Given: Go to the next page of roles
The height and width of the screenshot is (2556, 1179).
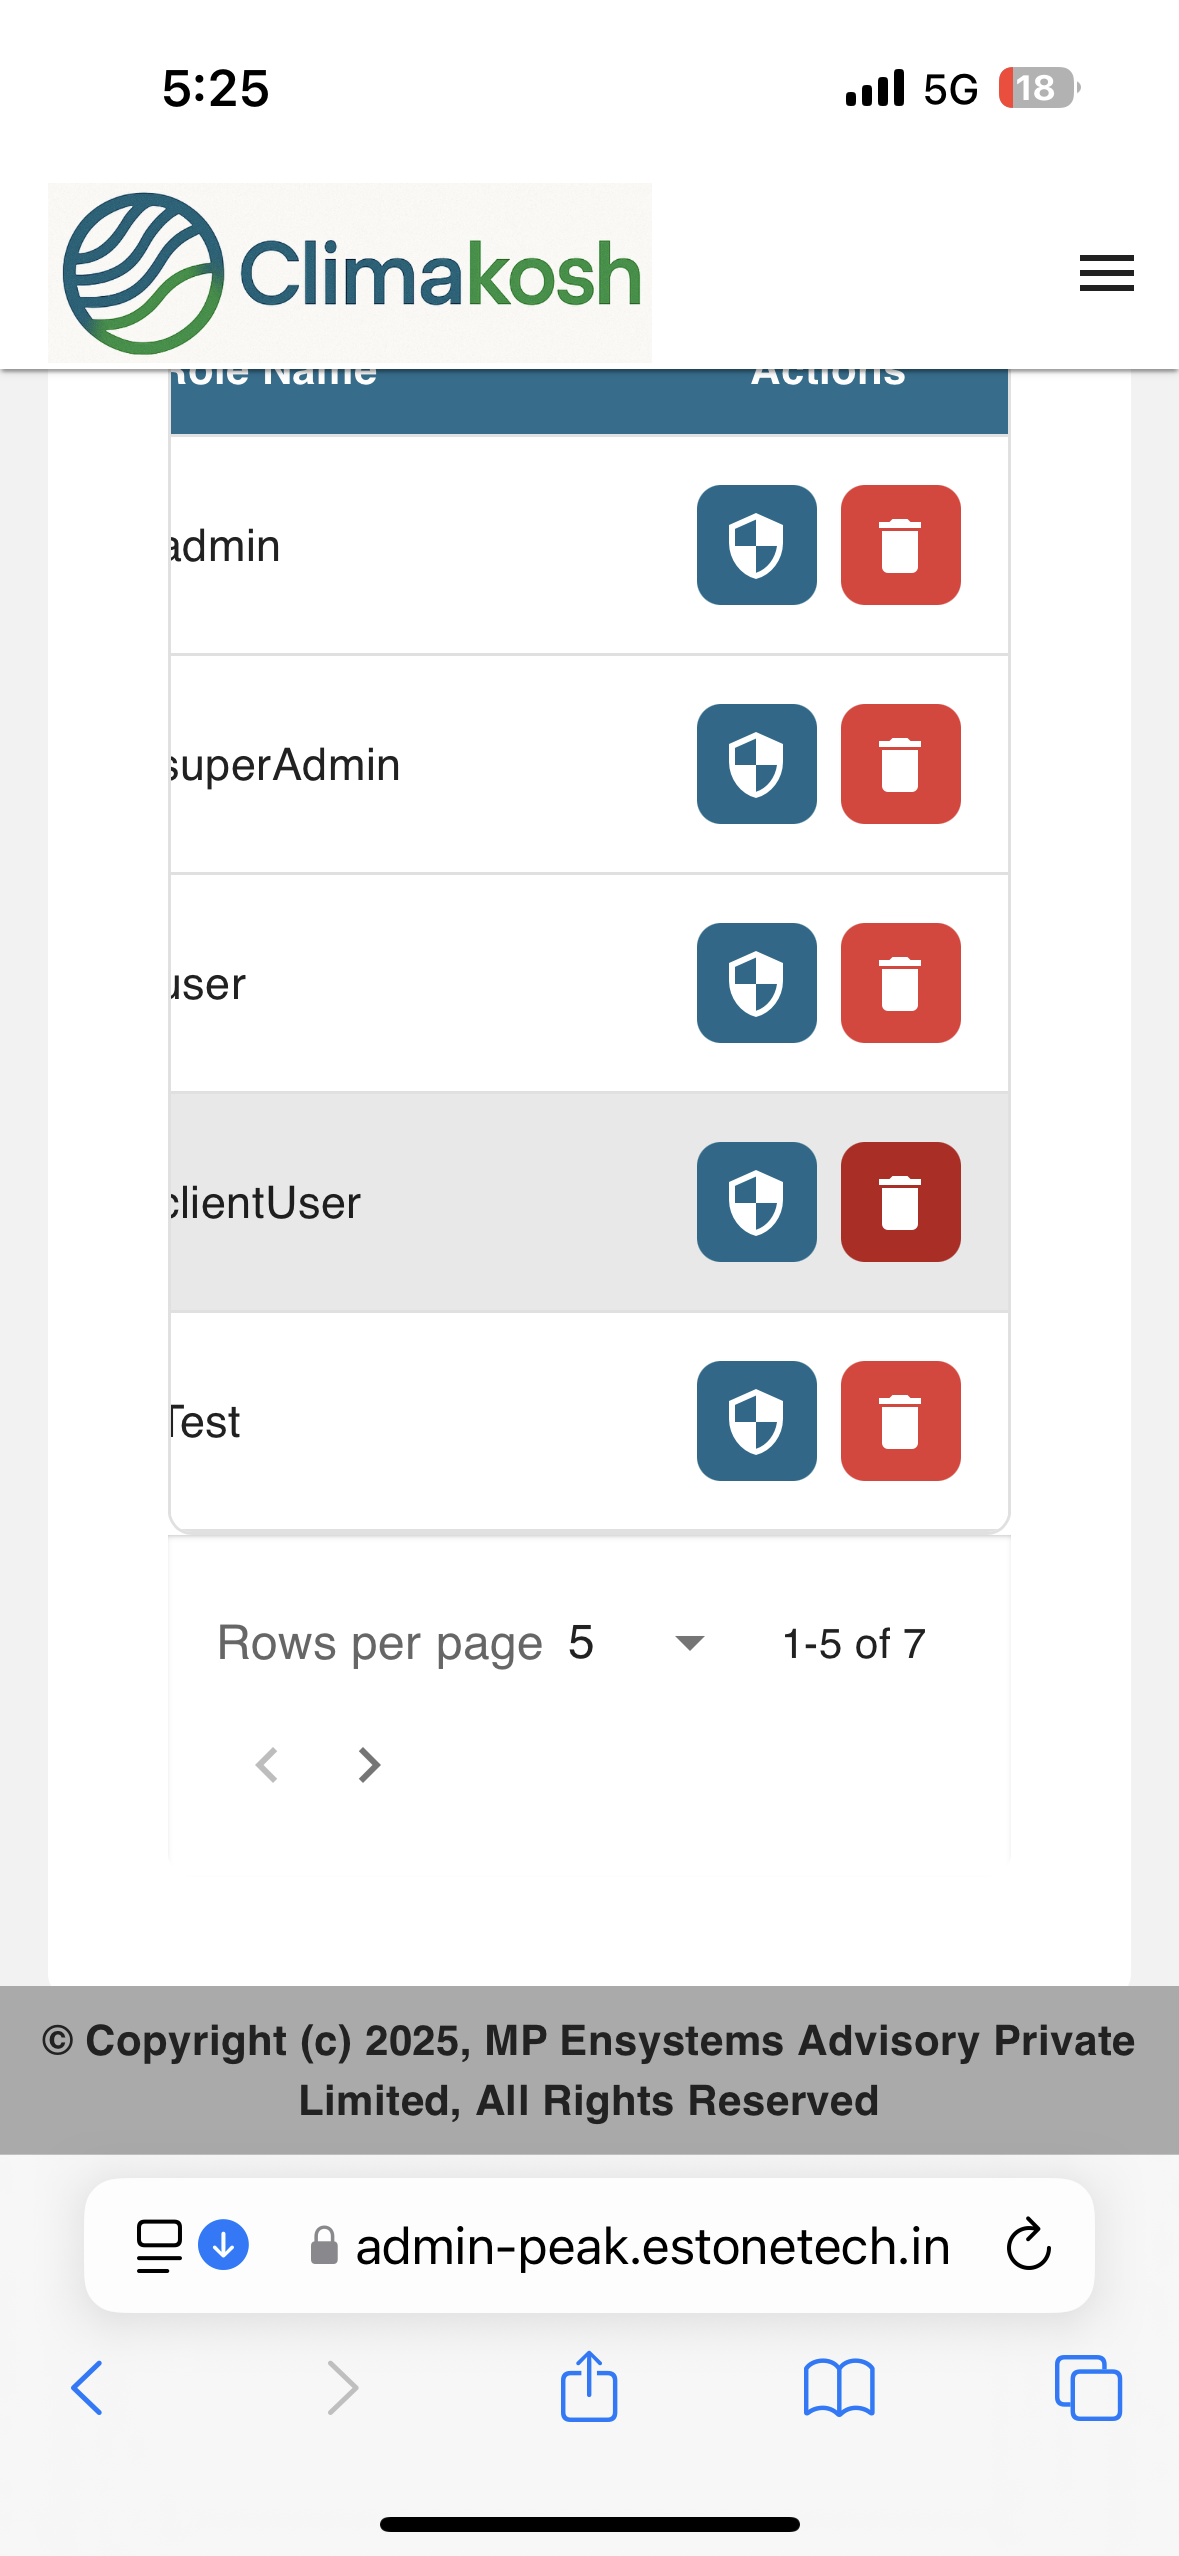Looking at the screenshot, I should (369, 1765).
